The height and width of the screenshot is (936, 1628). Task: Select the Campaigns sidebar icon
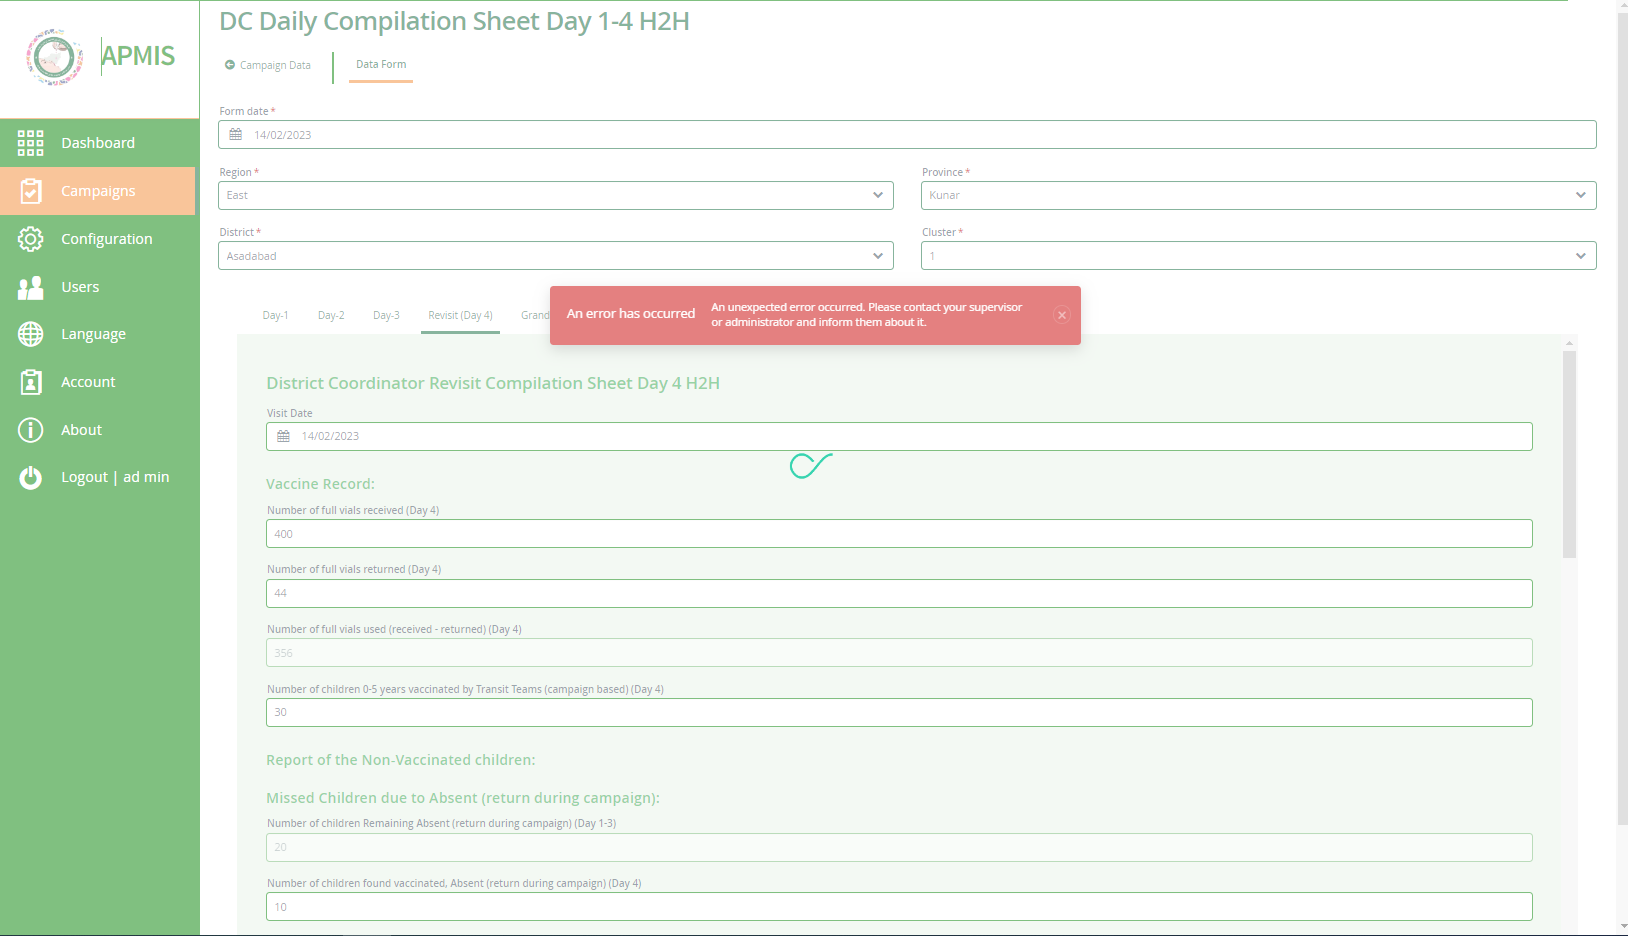pos(30,190)
